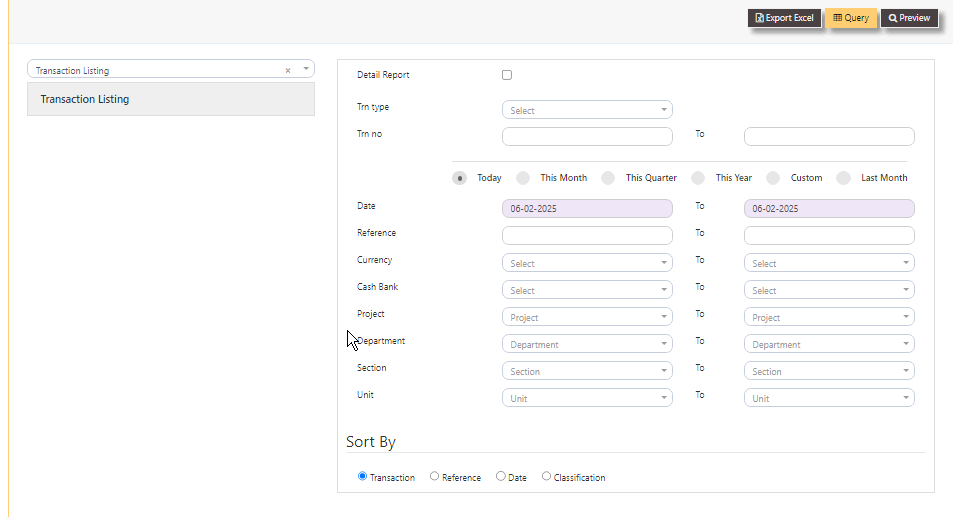Open the report Preview

909,18
